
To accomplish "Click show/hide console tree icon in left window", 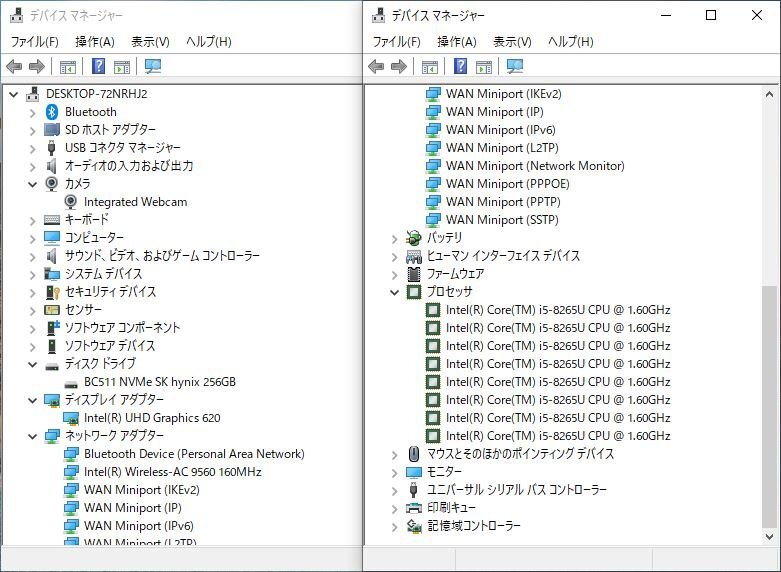I will pyautogui.click(x=68, y=67).
